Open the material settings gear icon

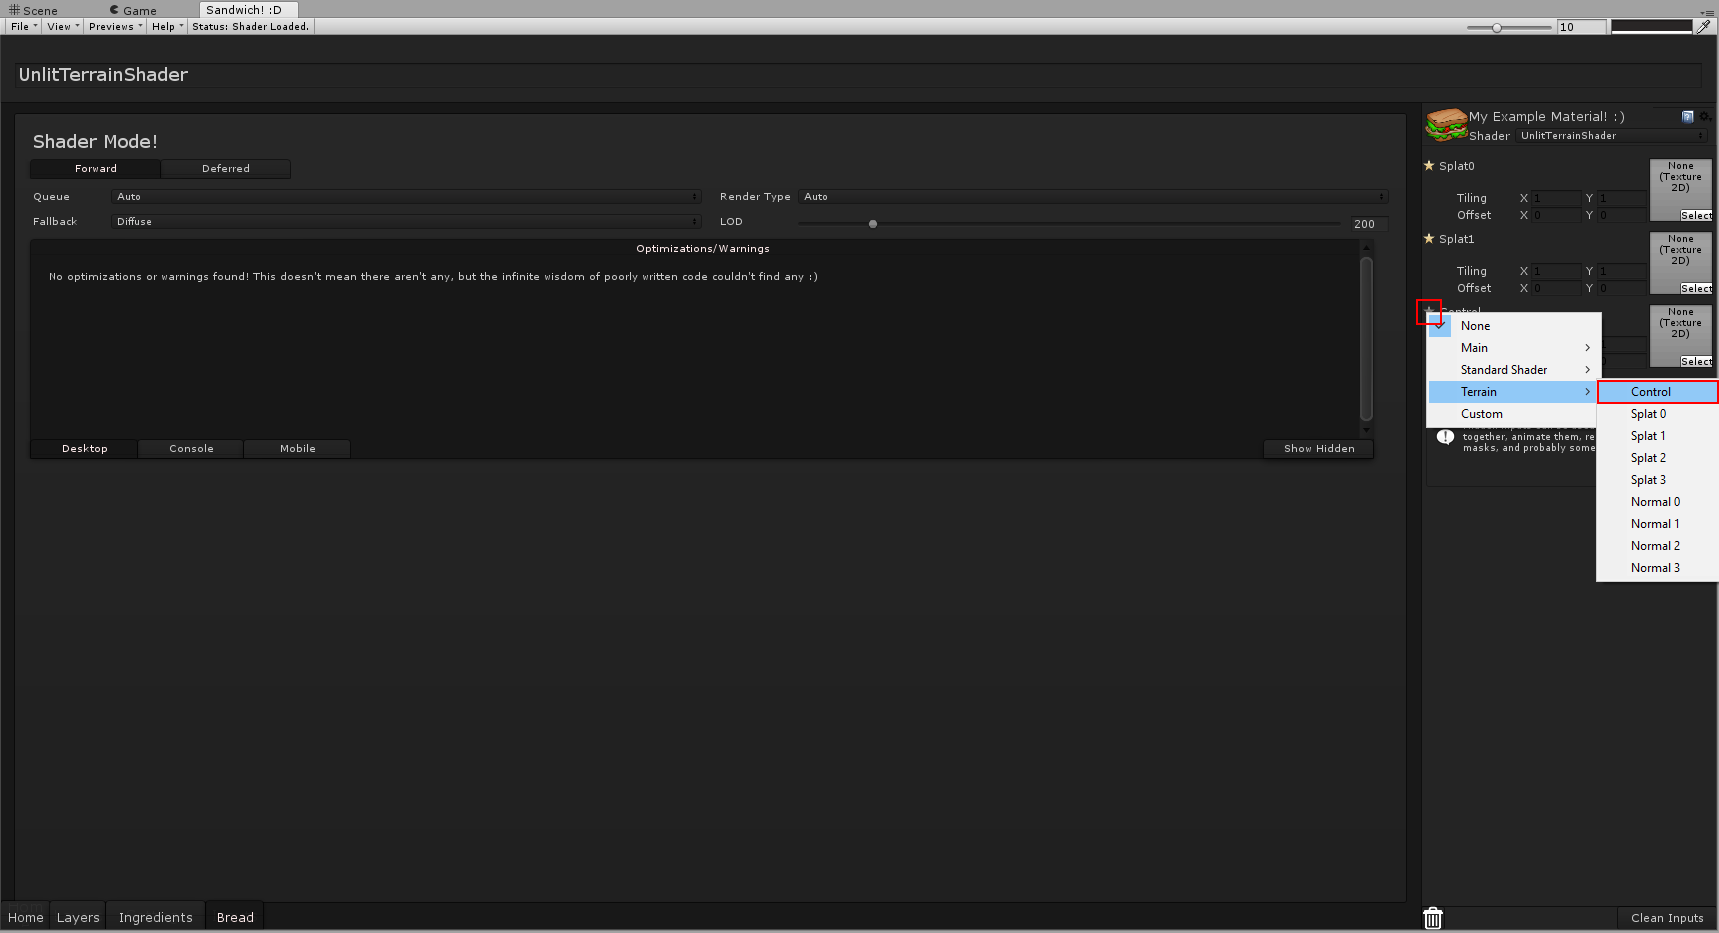pos(1705,116)
